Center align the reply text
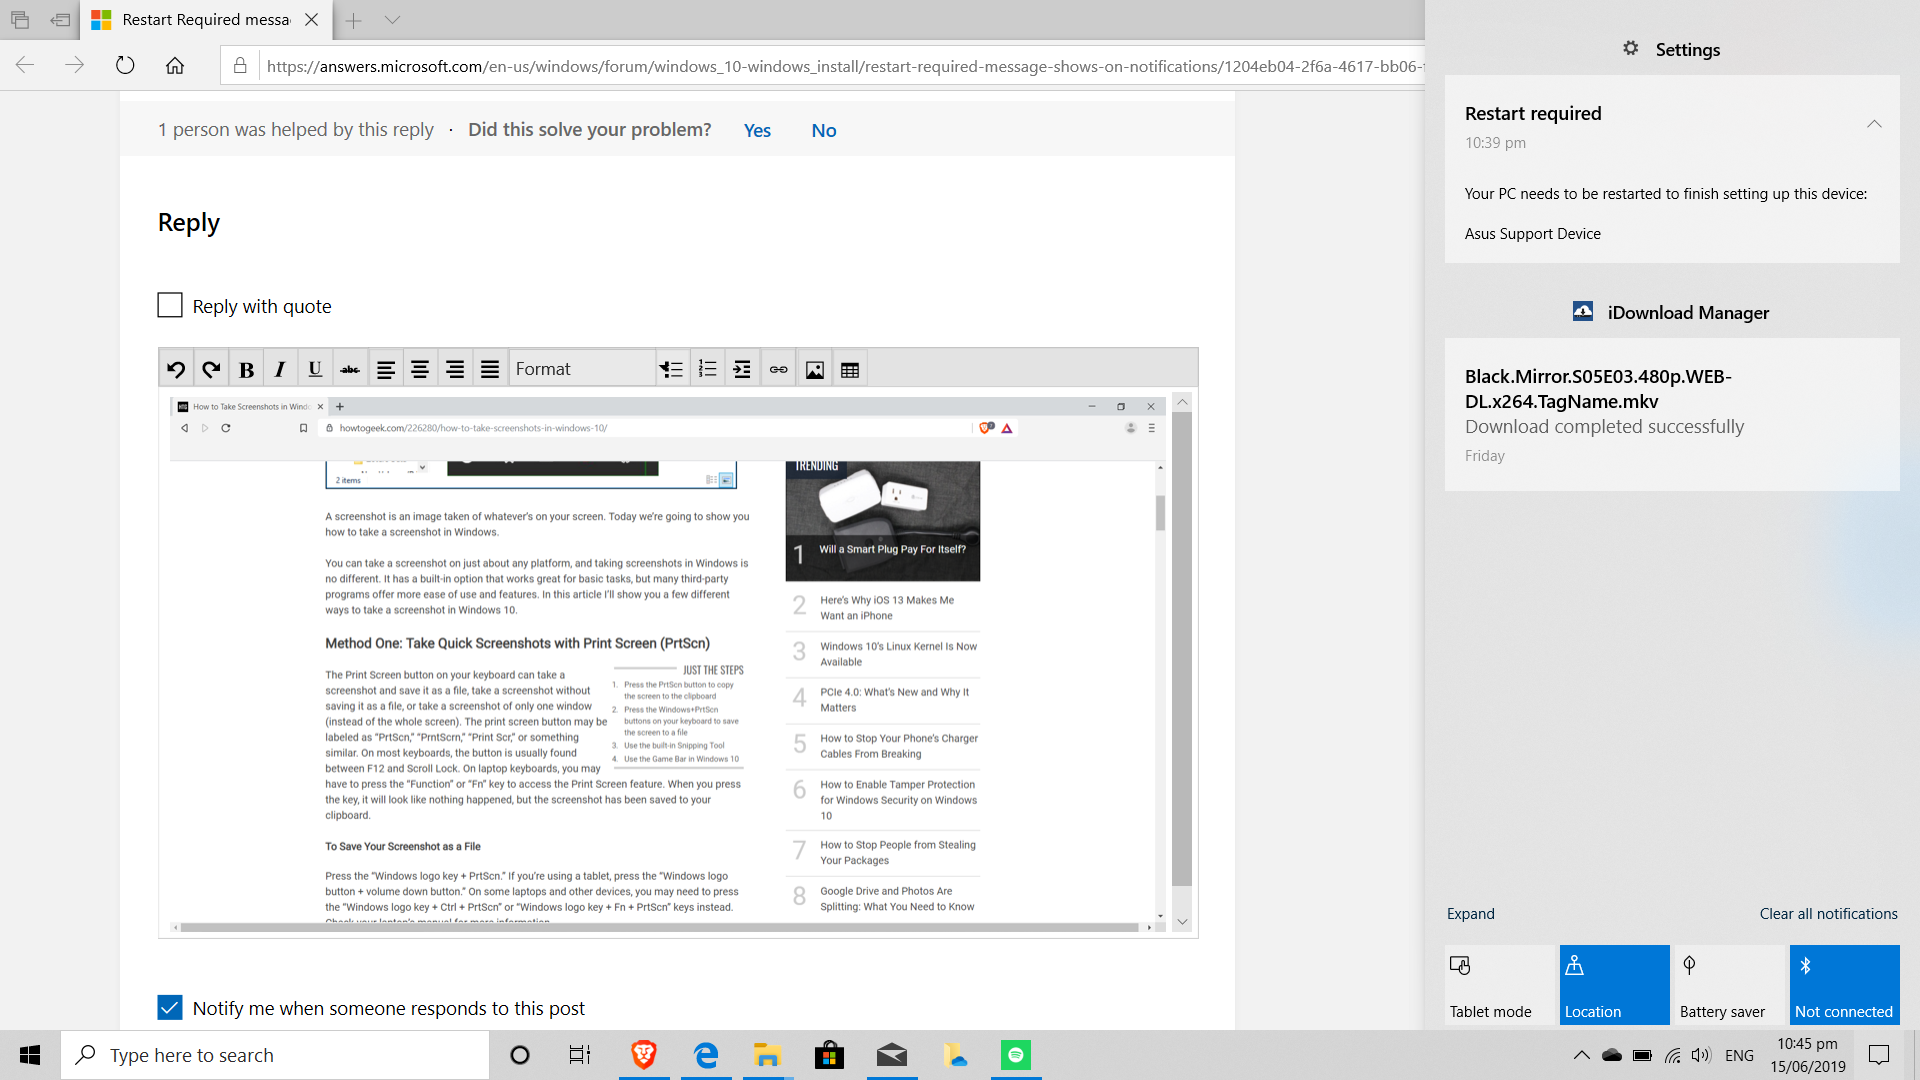 click(420, 370)
